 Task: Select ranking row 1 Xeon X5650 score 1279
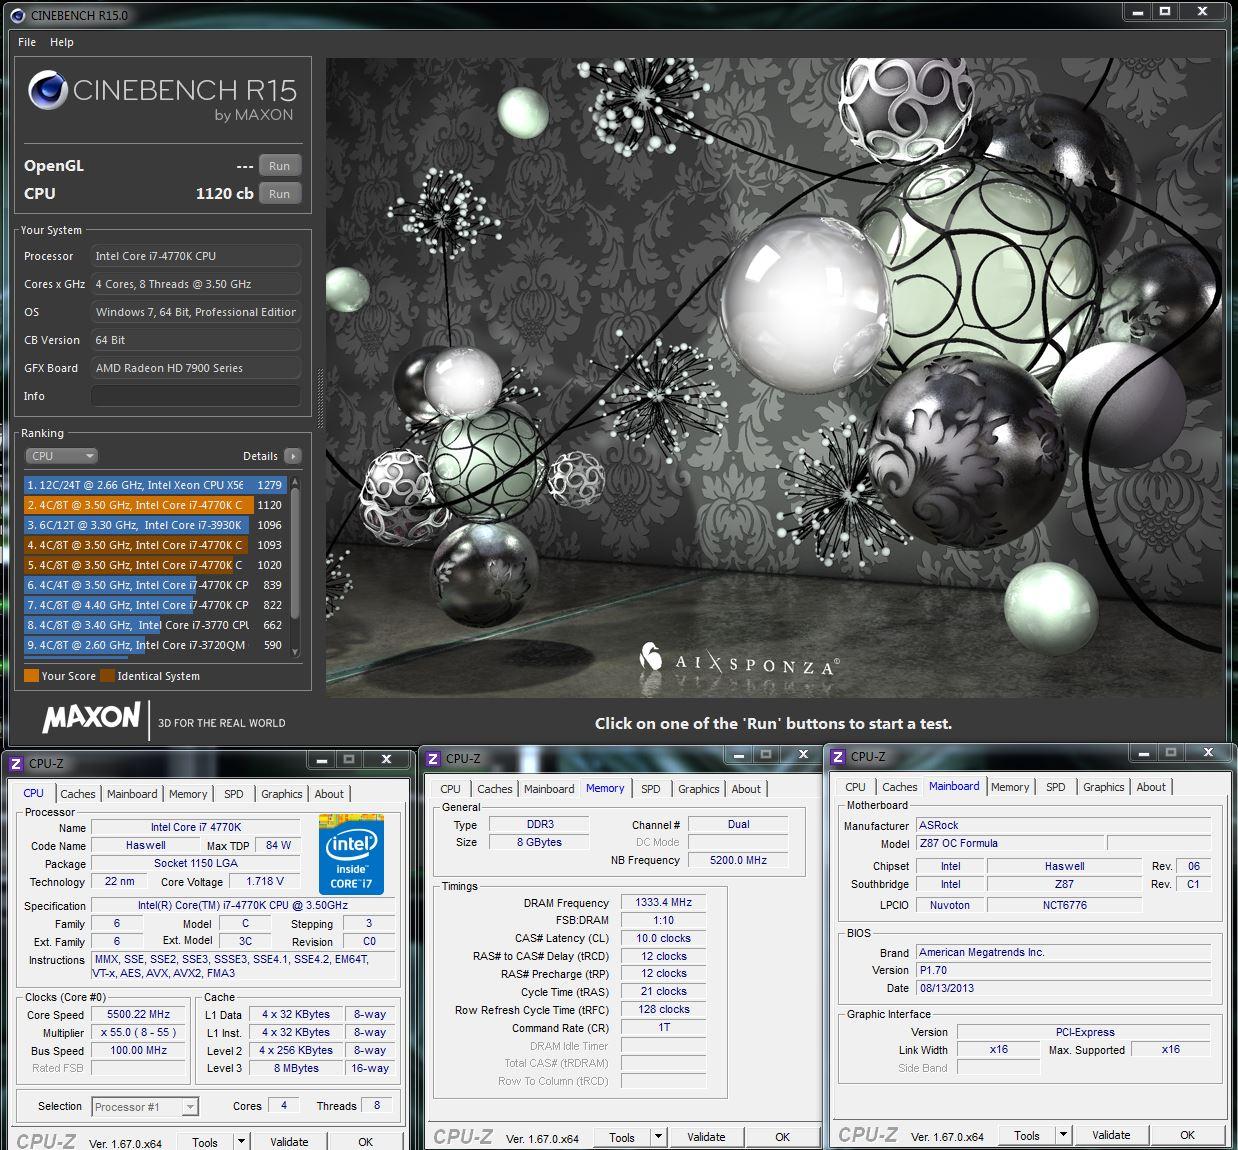coord(156,485)
